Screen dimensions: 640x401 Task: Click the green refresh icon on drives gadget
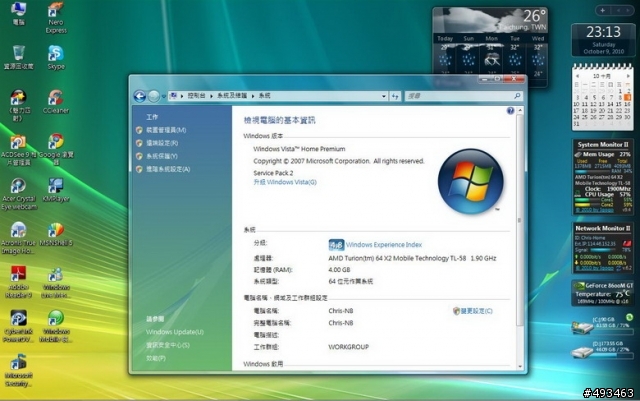coord(629,317)
